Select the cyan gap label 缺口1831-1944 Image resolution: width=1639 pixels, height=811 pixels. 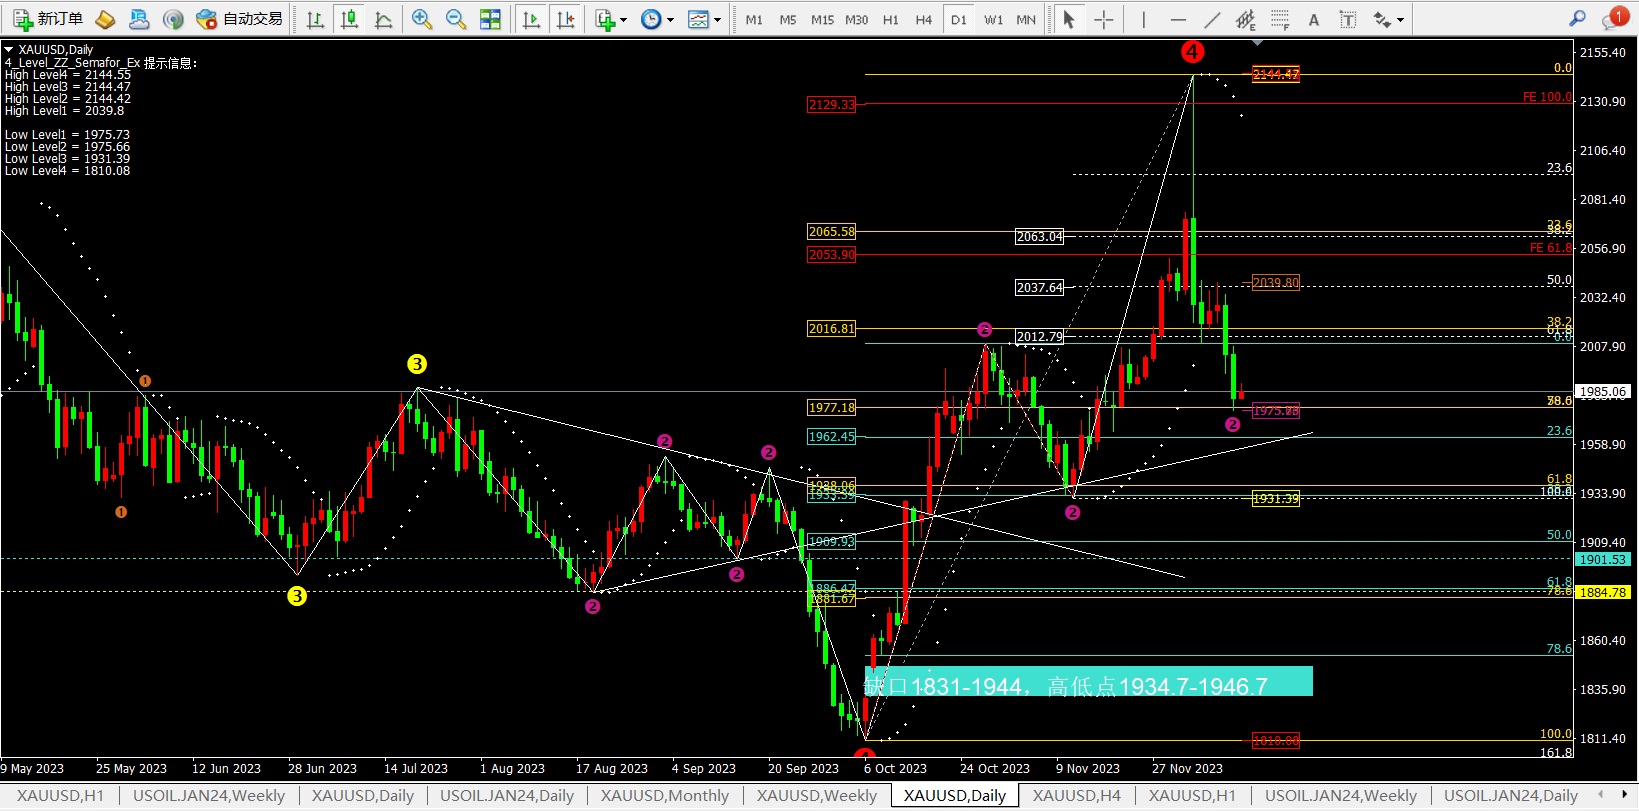[x=1088, y=681]
